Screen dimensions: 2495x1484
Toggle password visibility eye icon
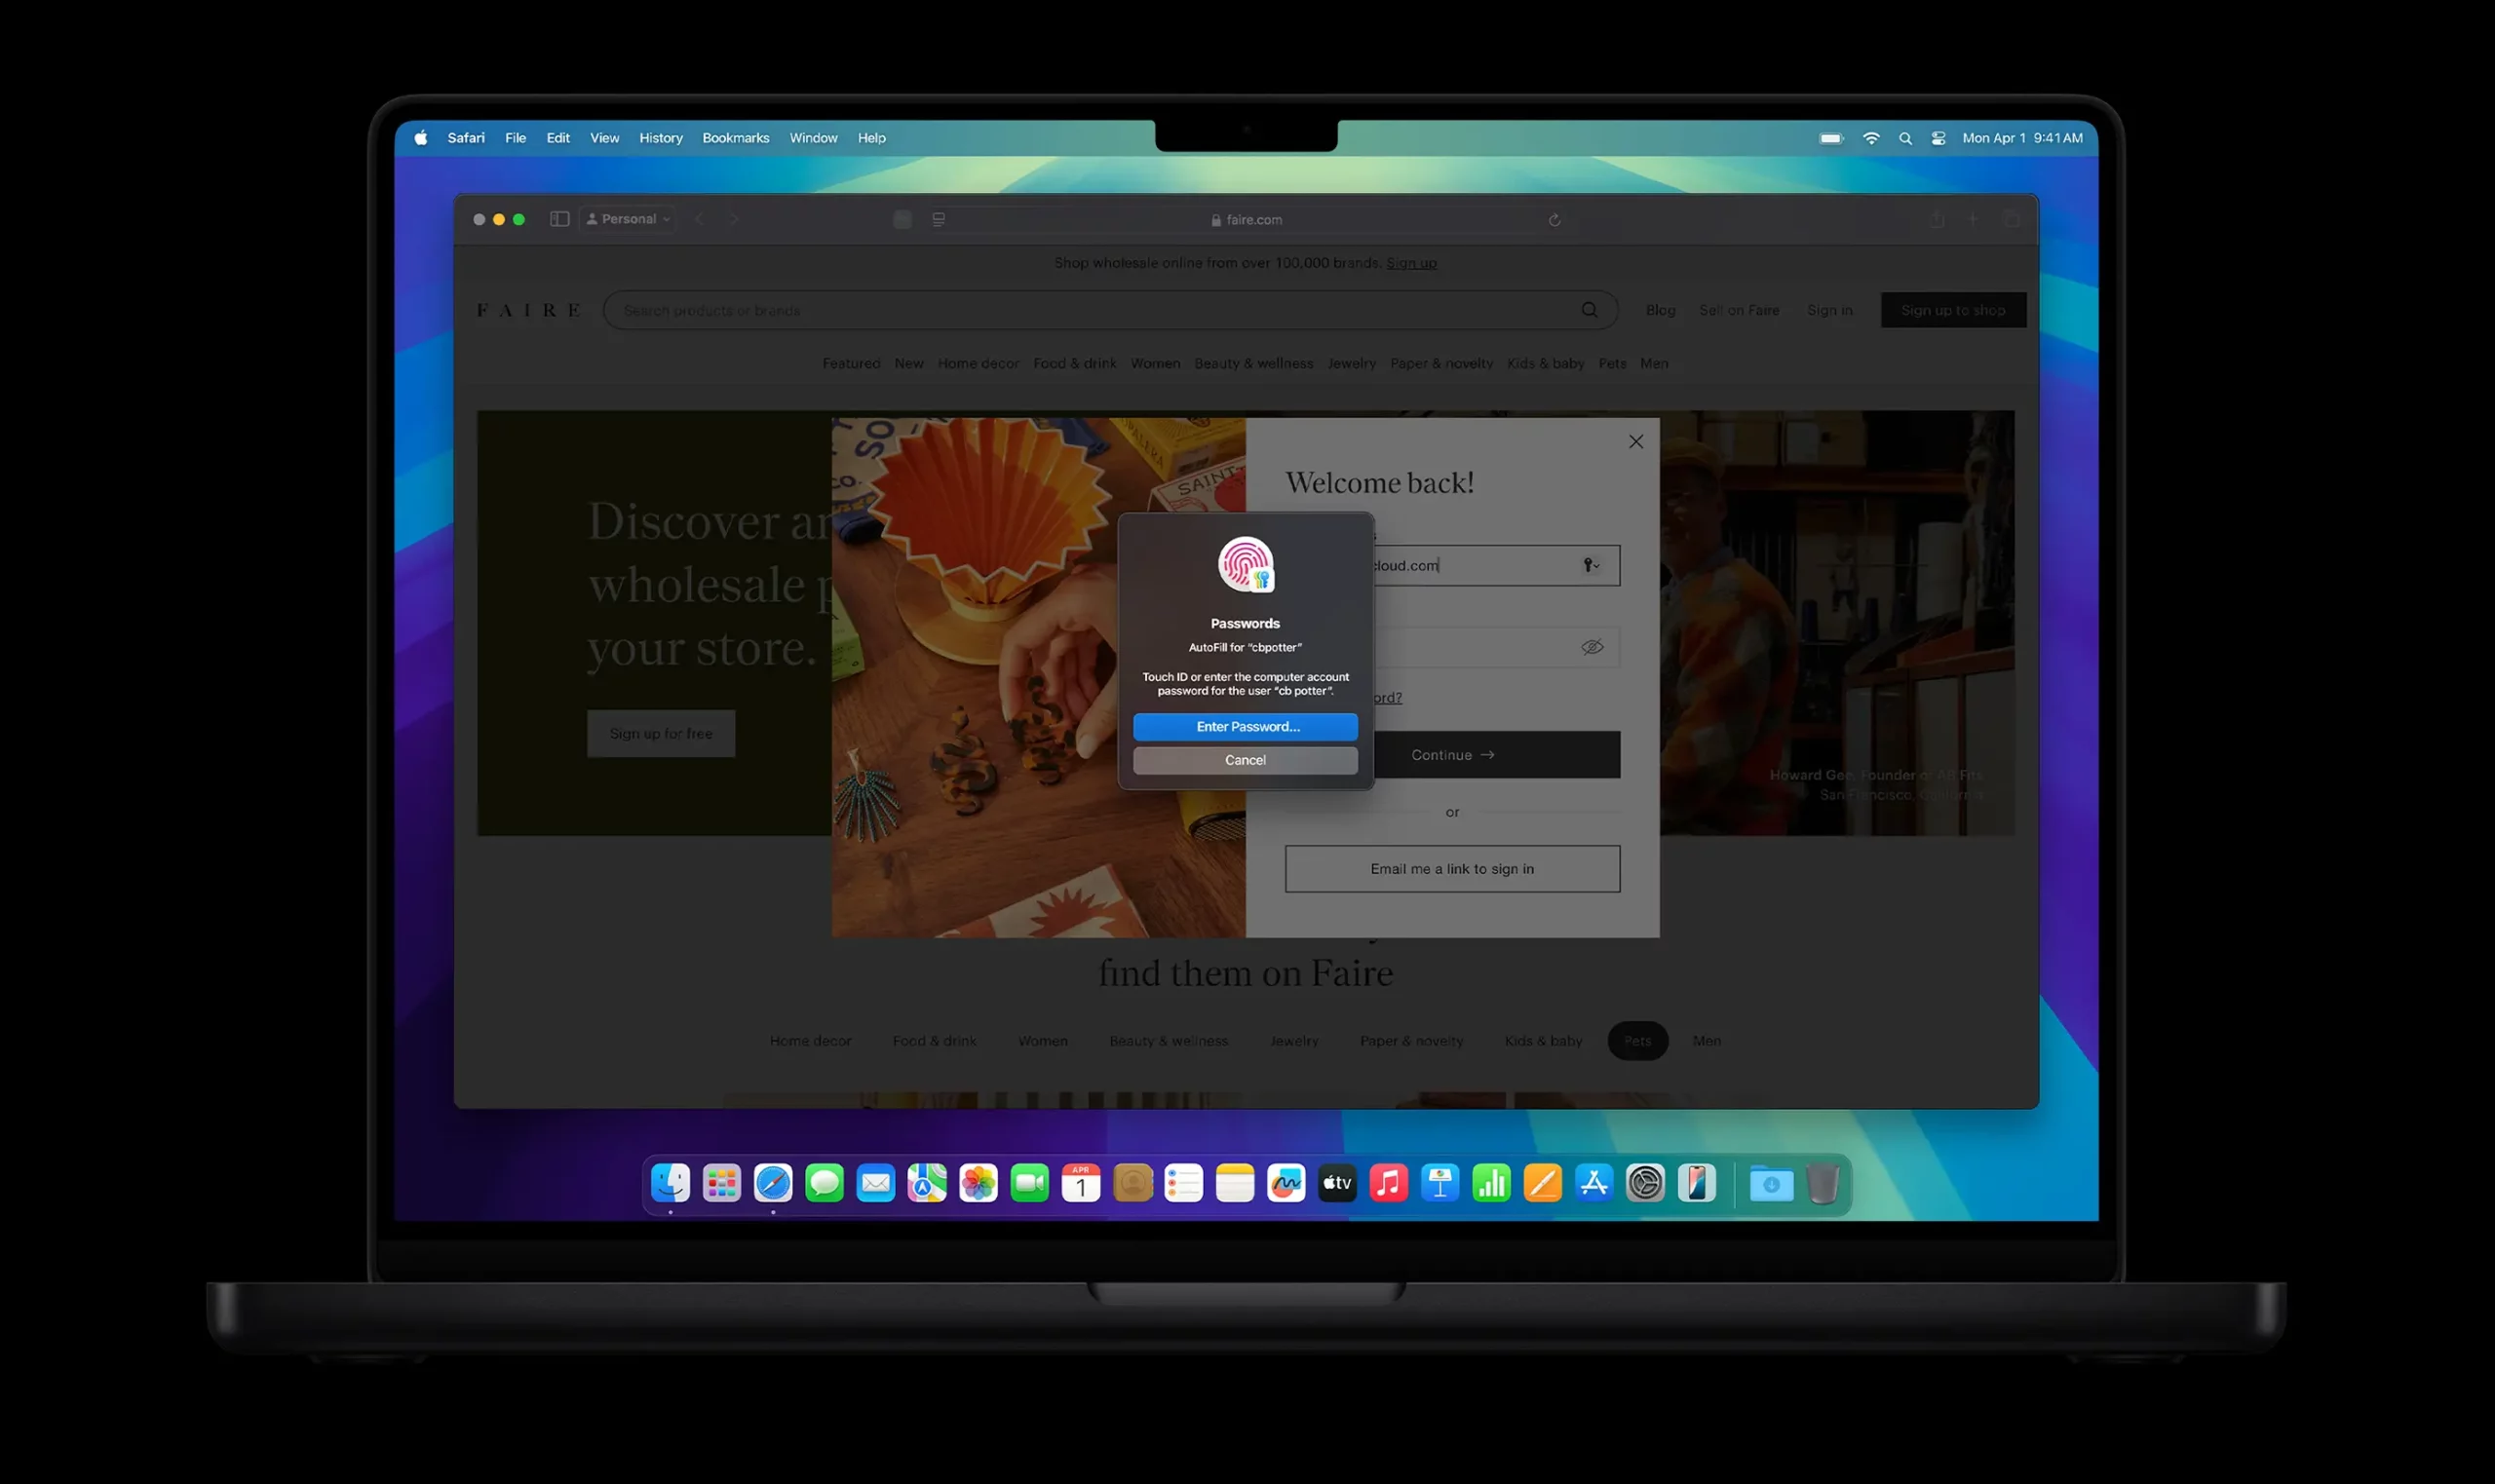click(1592, 647)
